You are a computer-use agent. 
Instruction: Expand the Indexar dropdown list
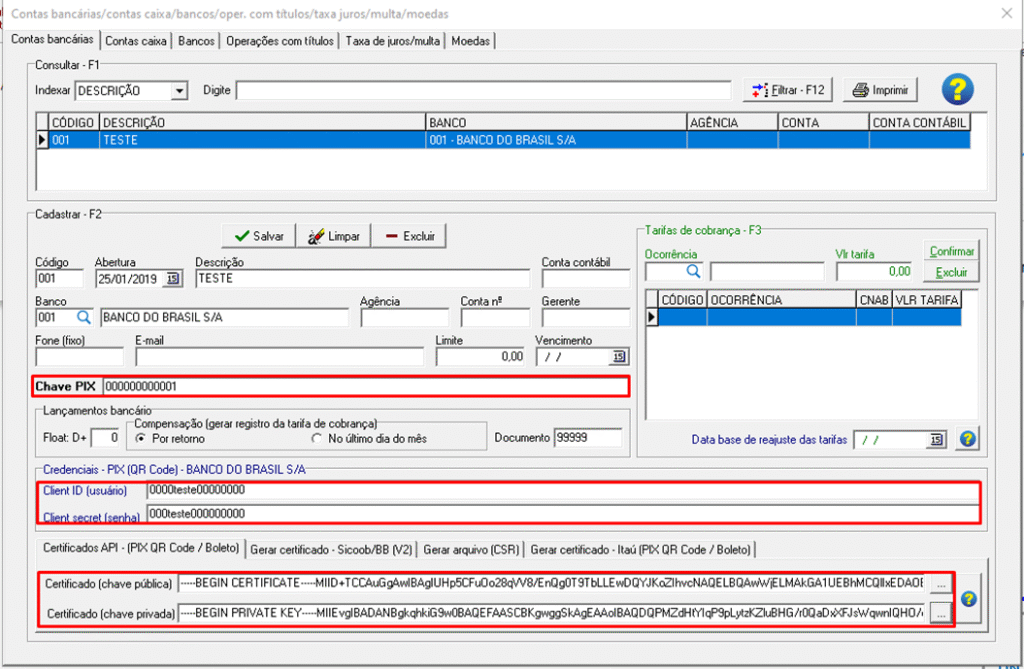180,91
